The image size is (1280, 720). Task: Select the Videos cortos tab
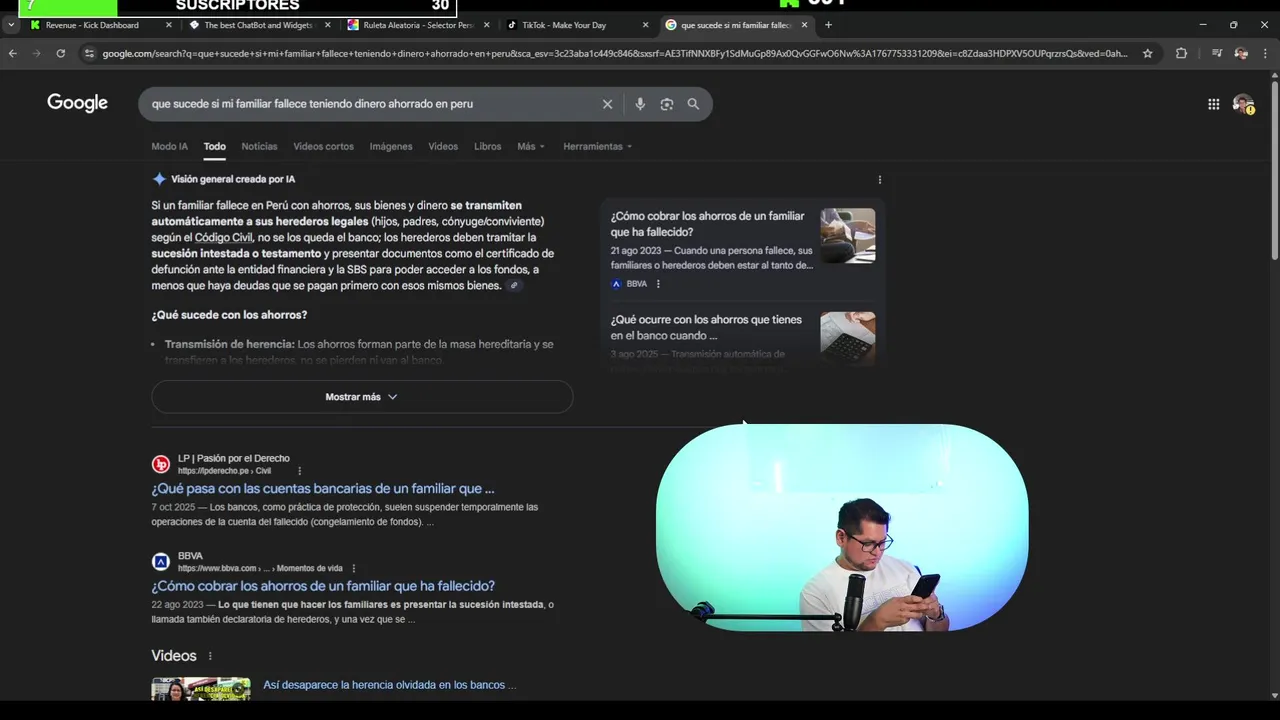323,146
